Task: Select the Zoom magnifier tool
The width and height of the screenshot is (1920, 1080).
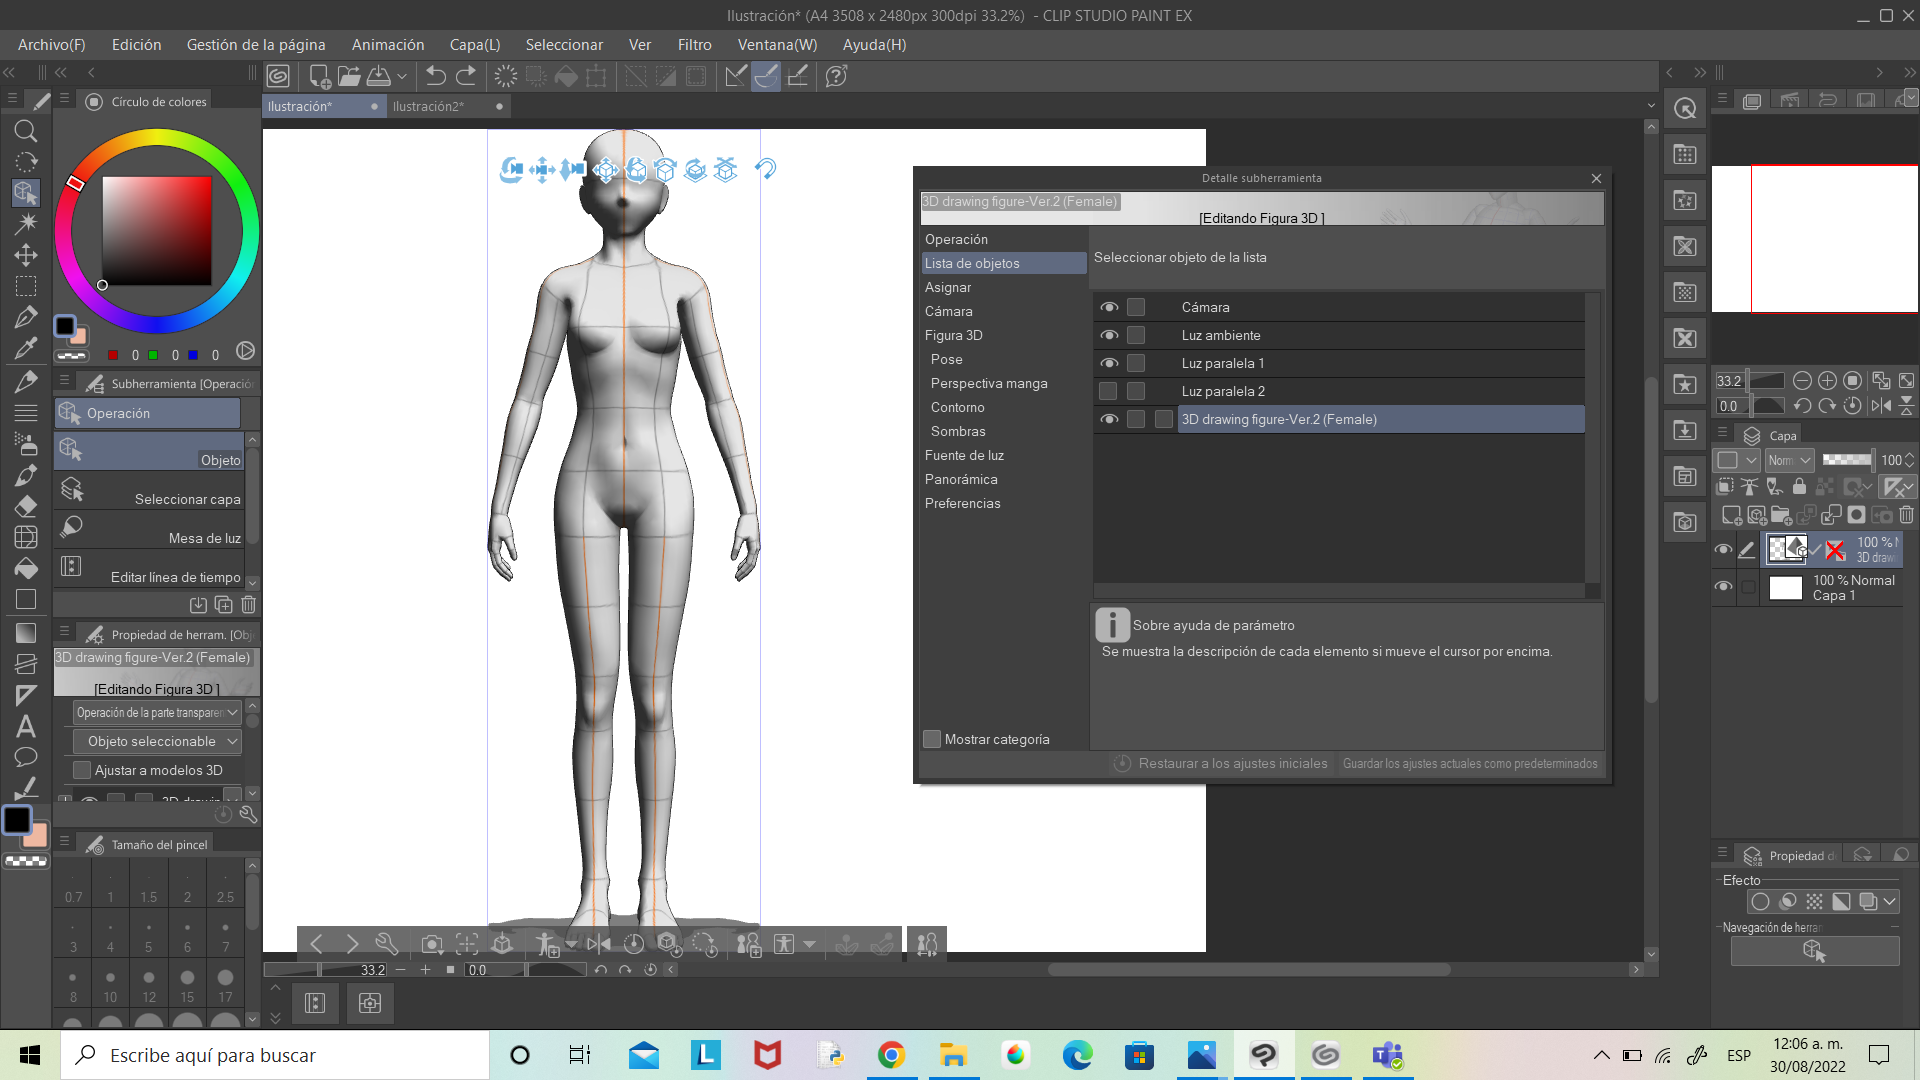Action: 26,131
